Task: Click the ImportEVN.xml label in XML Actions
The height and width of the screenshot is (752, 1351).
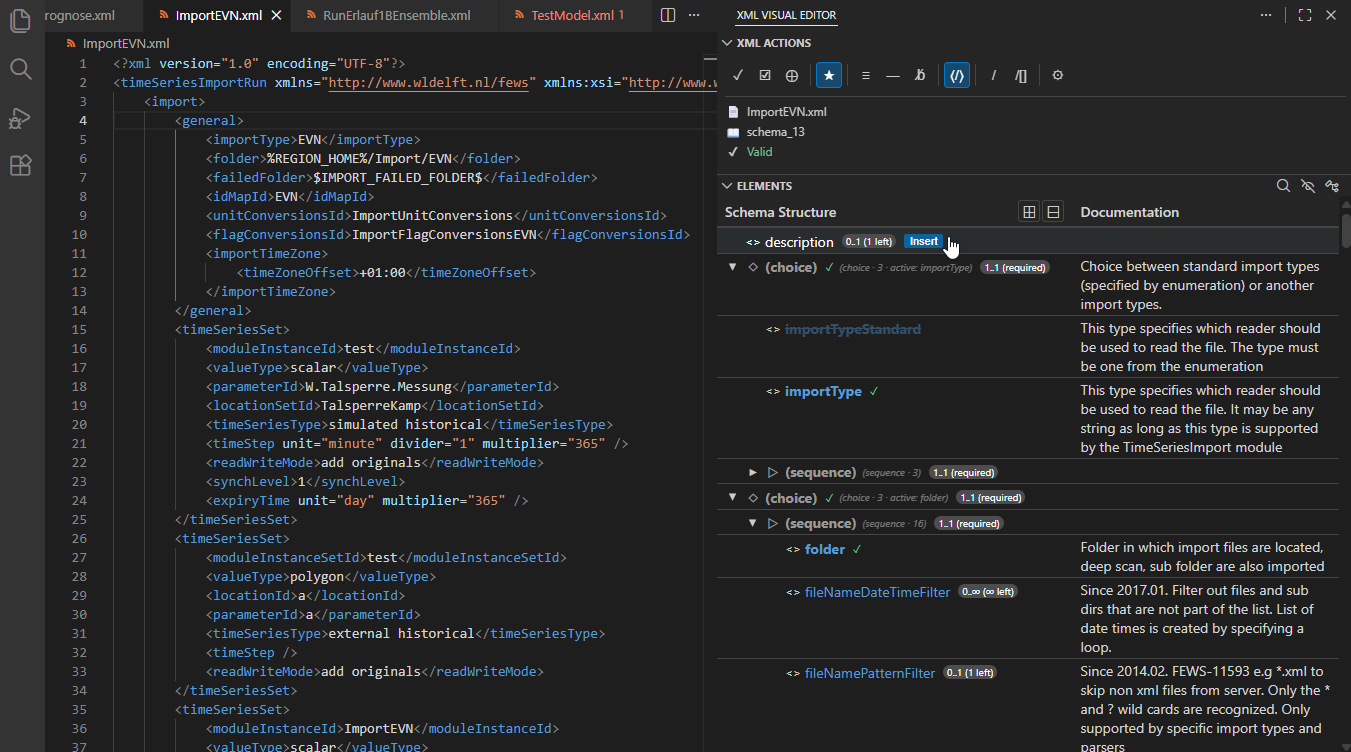Action: [x=786, y=112]
